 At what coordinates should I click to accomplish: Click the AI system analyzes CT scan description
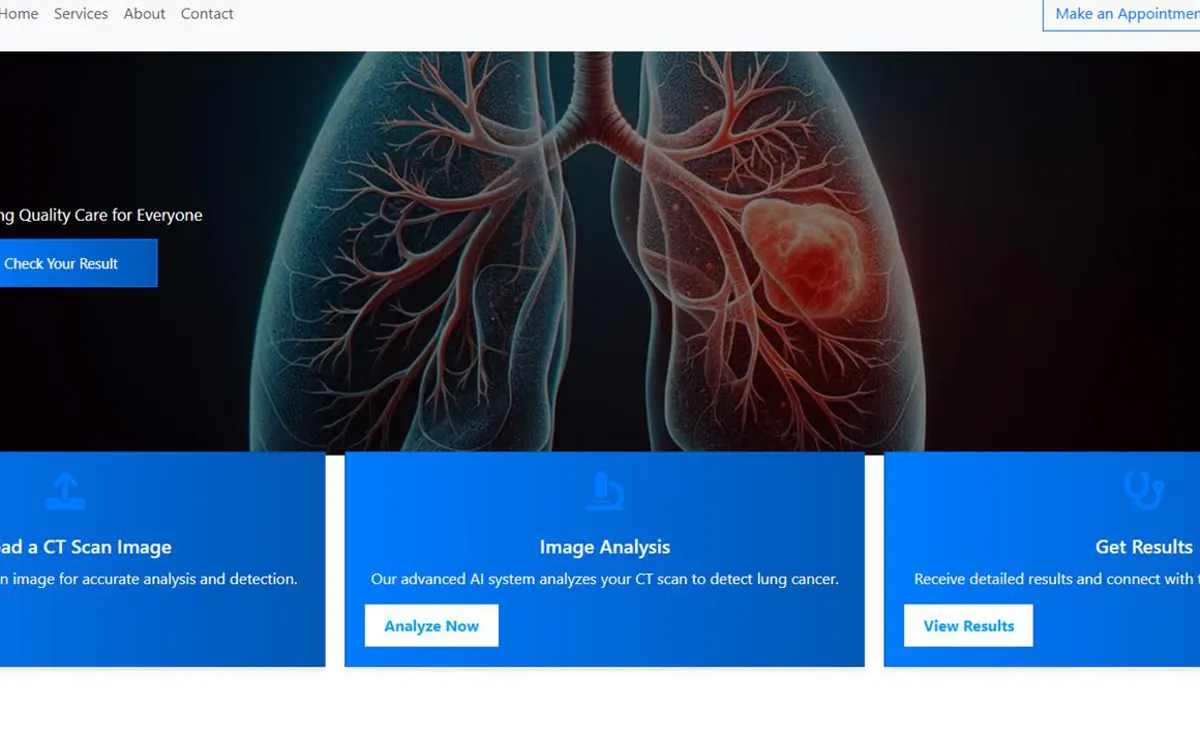605,579
